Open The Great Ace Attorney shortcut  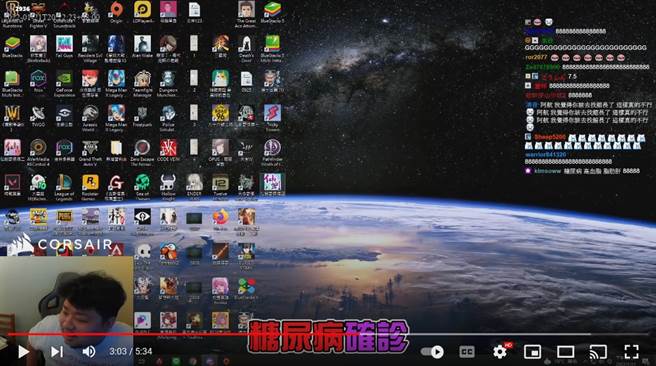[246, 15]
